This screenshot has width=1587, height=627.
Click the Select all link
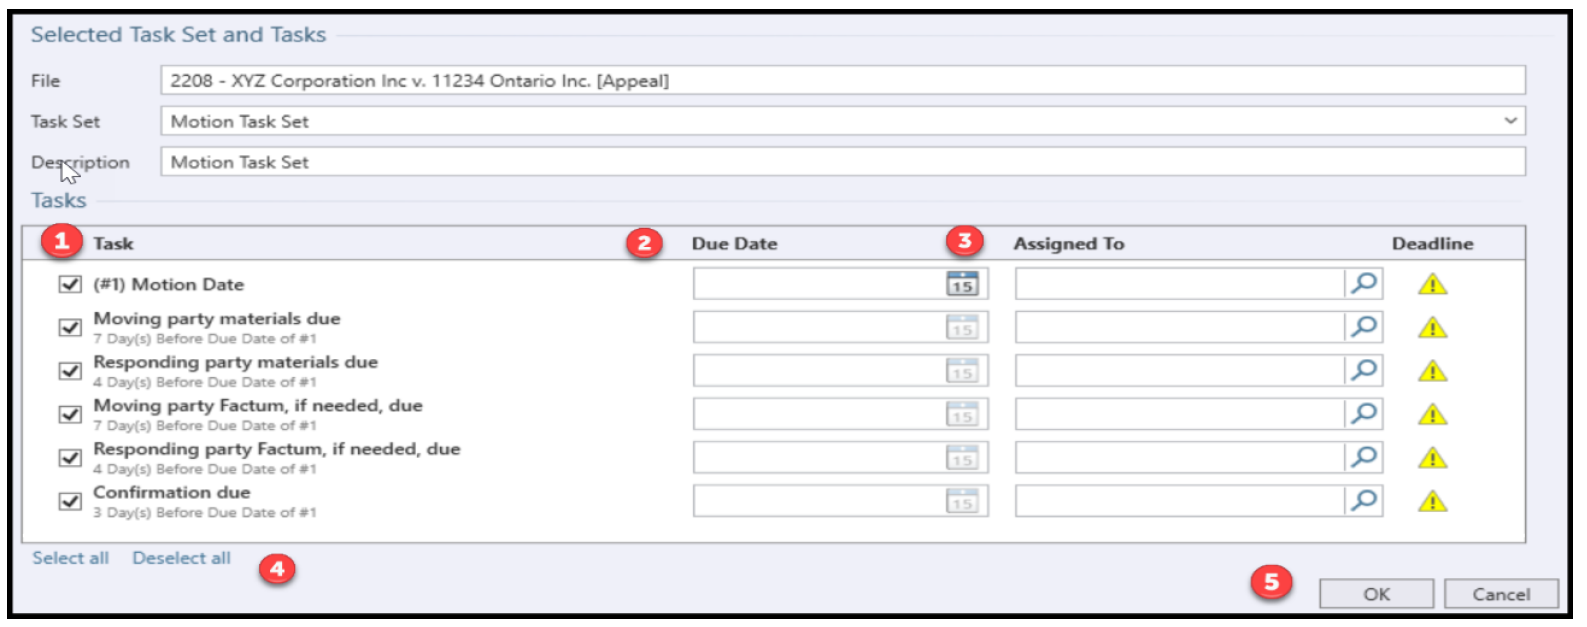[x=70, y=558]
